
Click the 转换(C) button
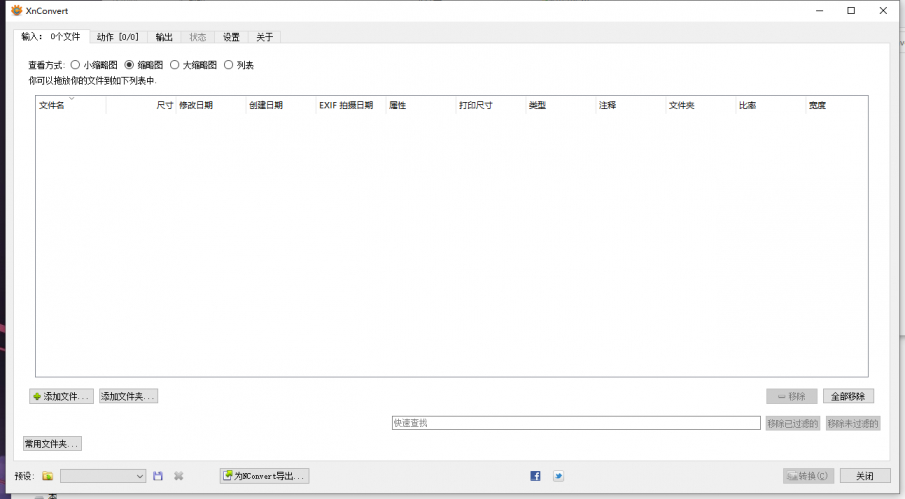[808, 476]
